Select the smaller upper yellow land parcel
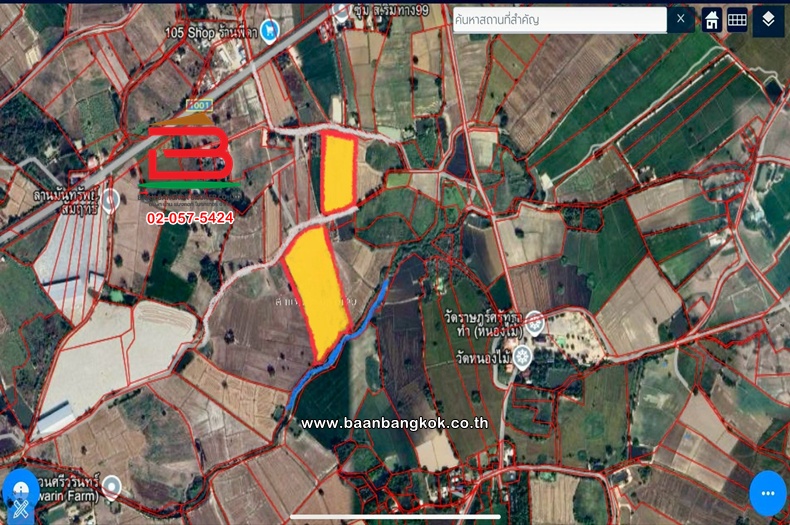This screenshot has height=525, width=790. tap(338, 170)
